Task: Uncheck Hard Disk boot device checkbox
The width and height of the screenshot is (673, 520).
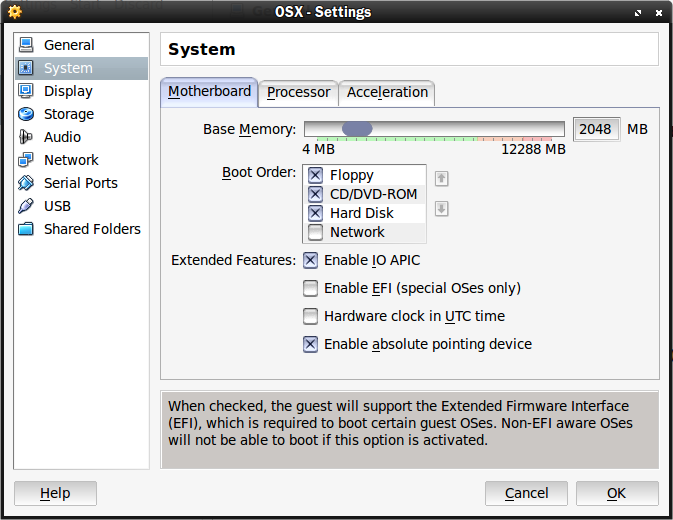Action: (315, 213)
